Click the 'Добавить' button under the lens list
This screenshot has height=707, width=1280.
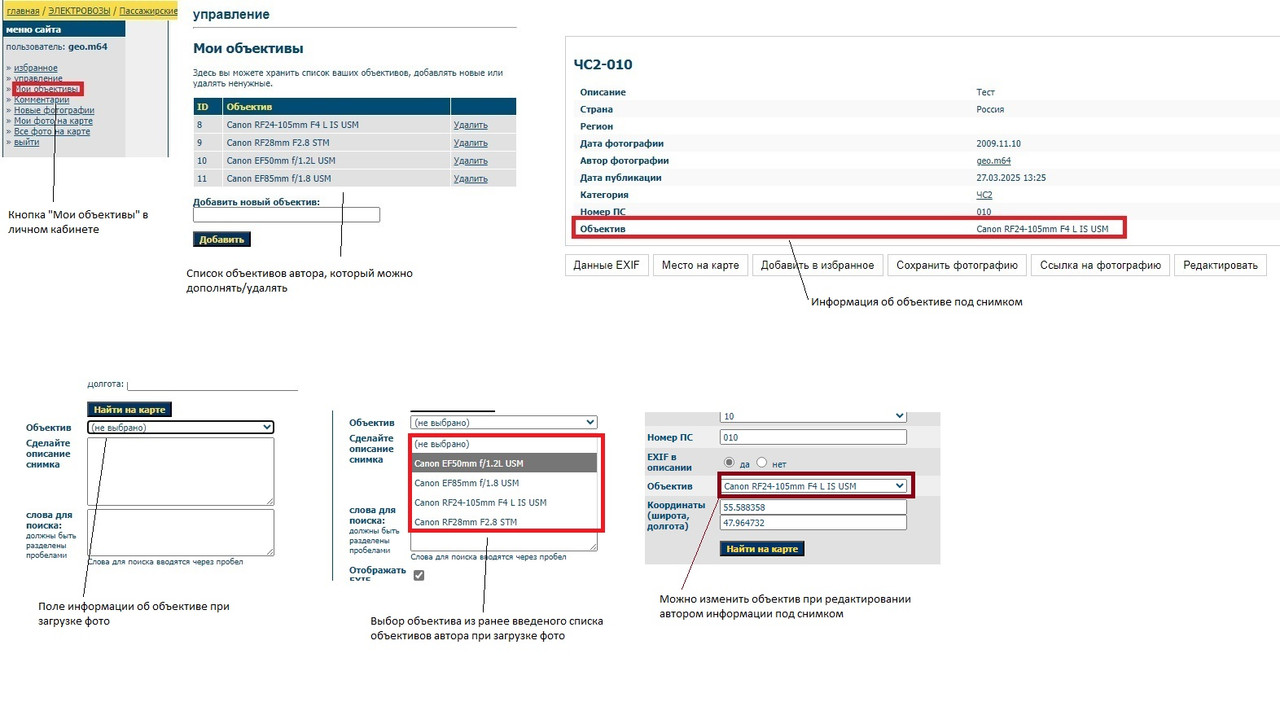coord(222,240)
